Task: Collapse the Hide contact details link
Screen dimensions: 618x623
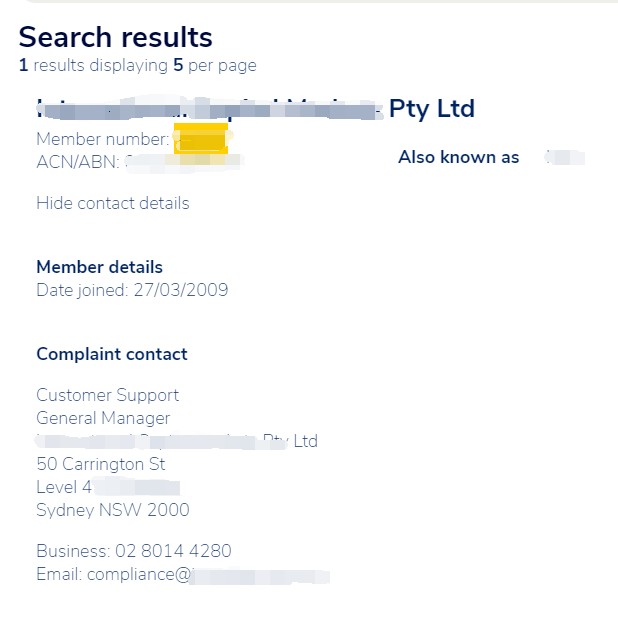Action: [112, 203]
